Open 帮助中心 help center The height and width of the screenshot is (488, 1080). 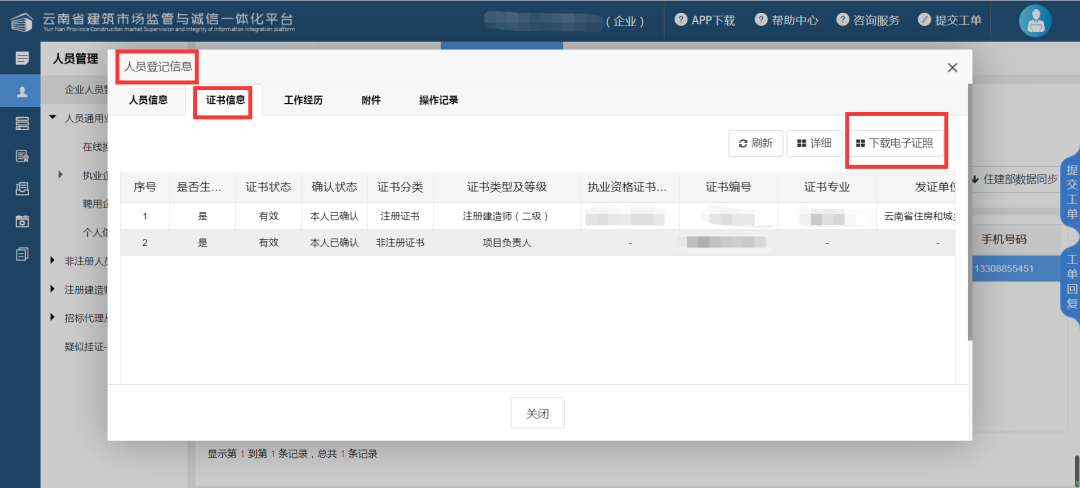[787, 21]
